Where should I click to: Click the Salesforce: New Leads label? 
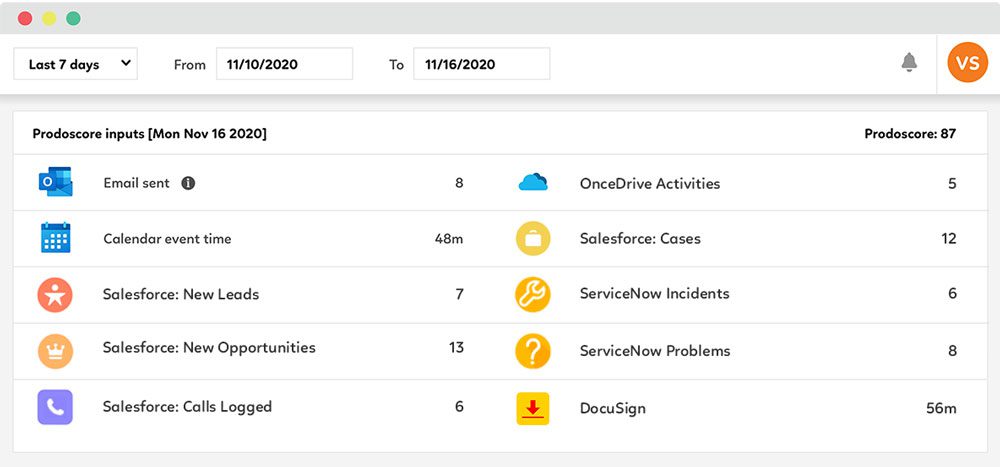180,294
